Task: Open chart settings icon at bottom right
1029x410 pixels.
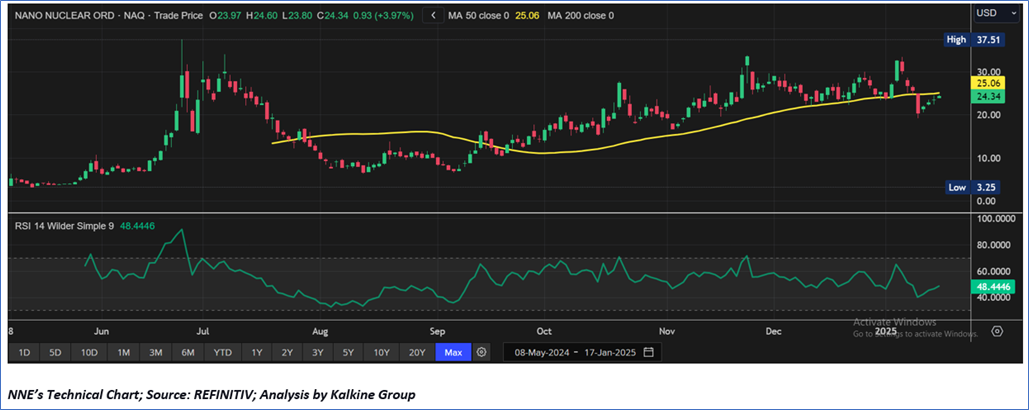Action: 997,331
